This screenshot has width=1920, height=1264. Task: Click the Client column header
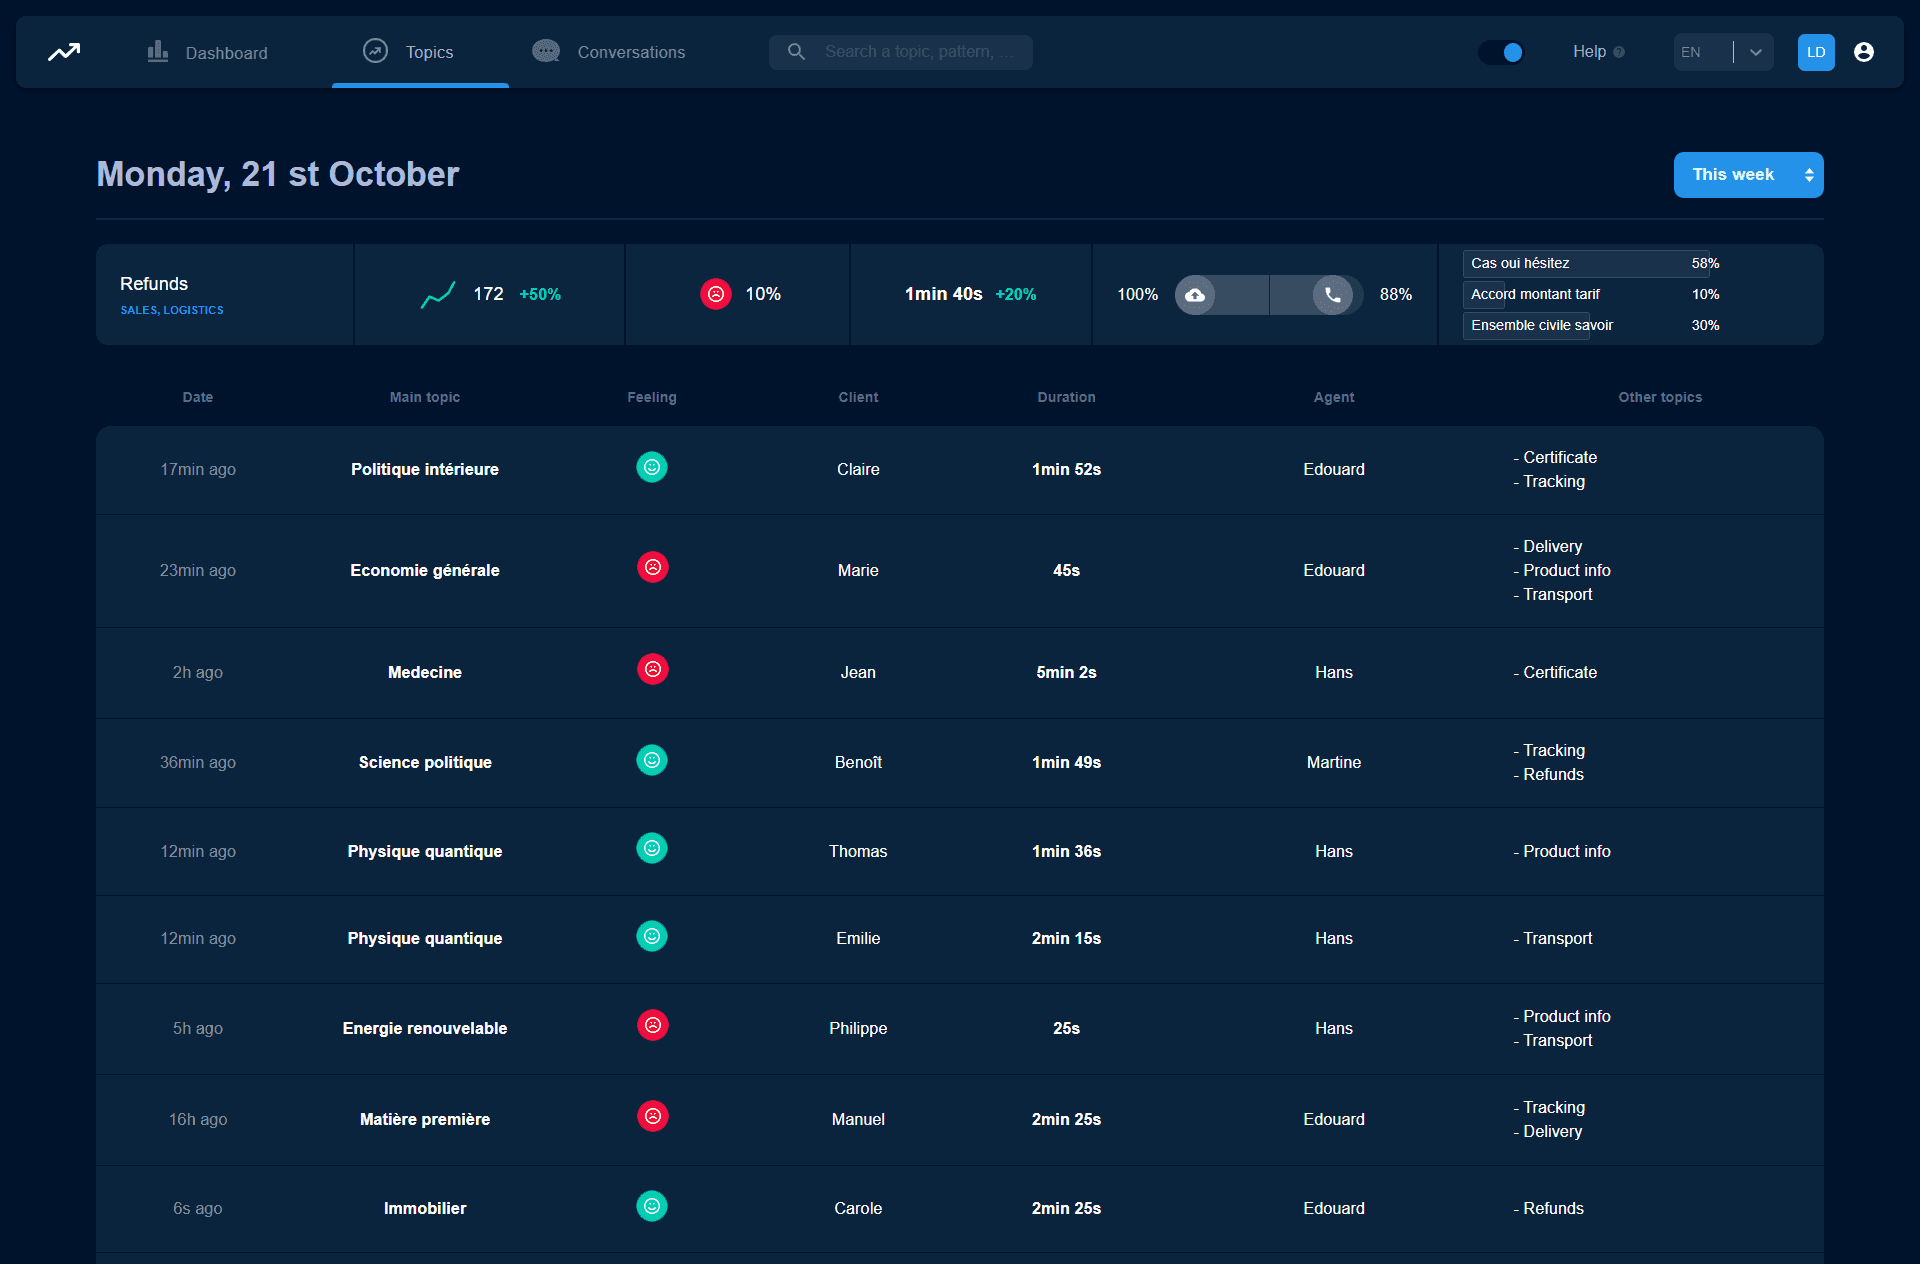(858, 397)
